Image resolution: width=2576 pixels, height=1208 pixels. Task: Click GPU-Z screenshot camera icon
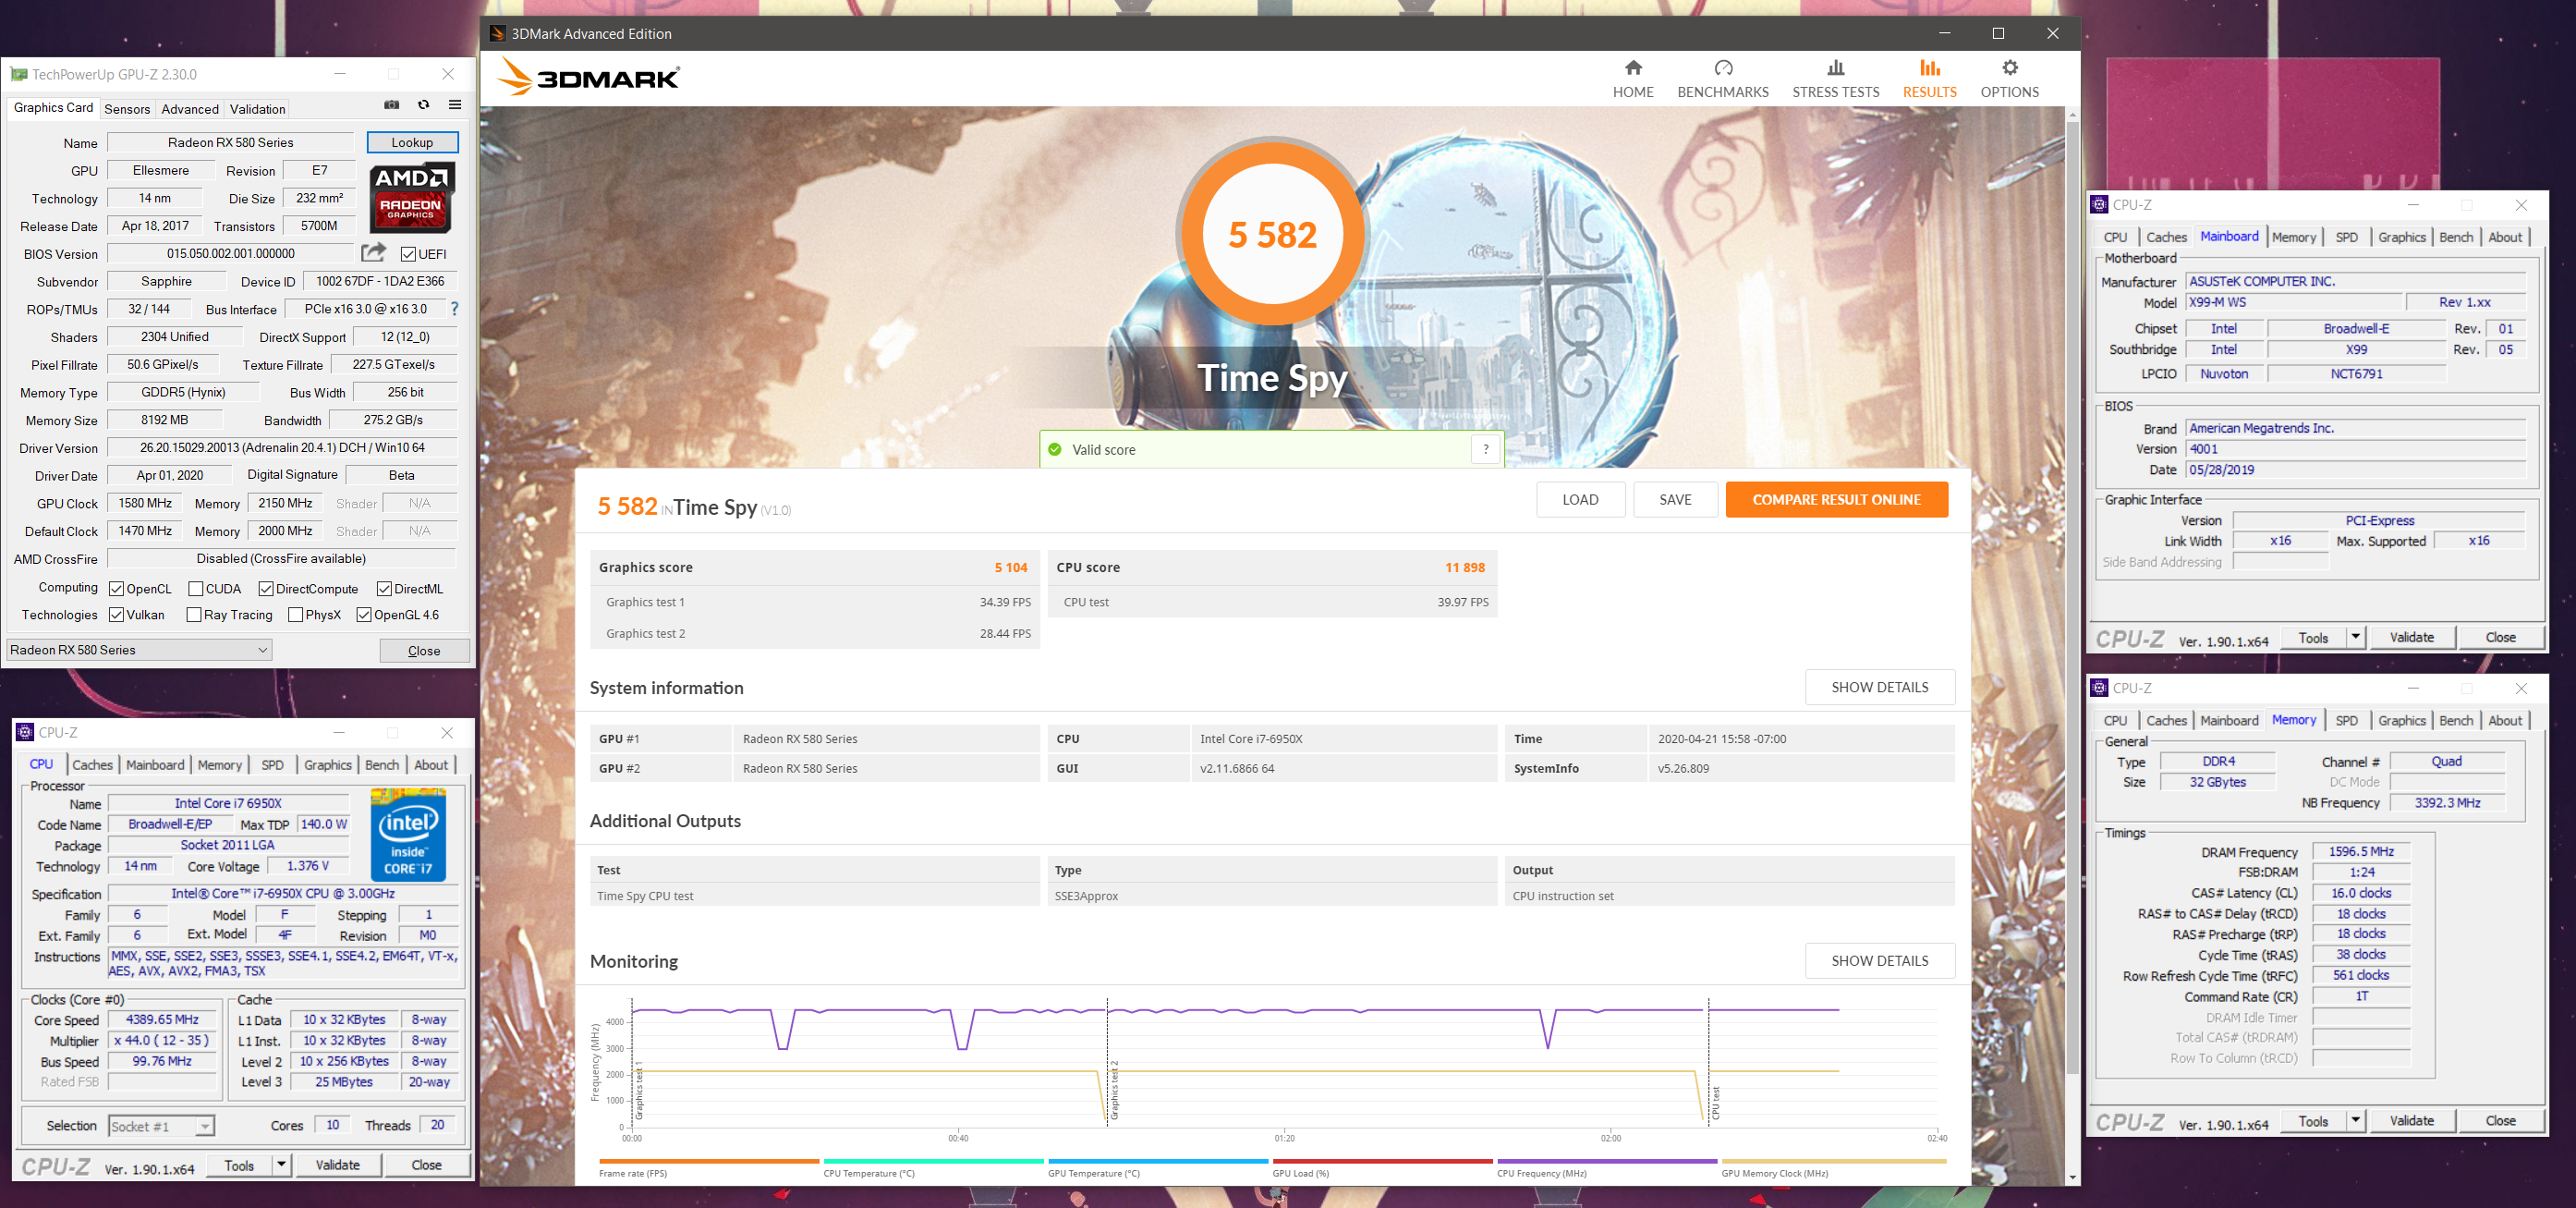pyautogui.click(x=392, y=105)
